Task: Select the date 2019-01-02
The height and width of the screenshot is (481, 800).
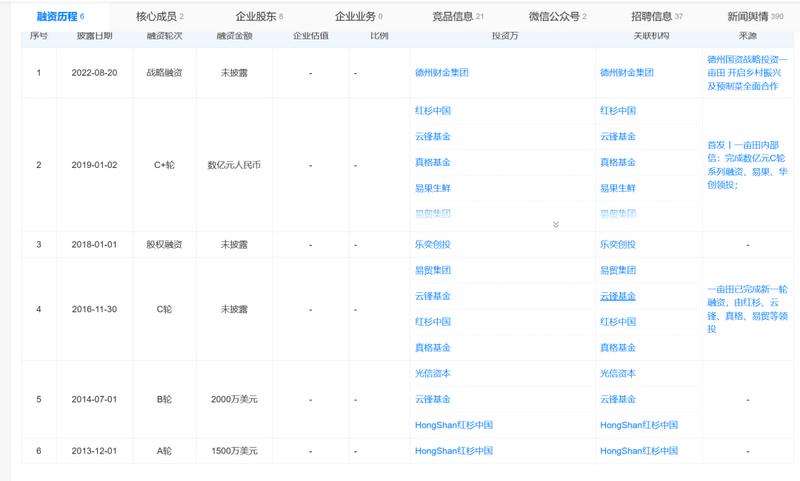Action: coord(94,165)
